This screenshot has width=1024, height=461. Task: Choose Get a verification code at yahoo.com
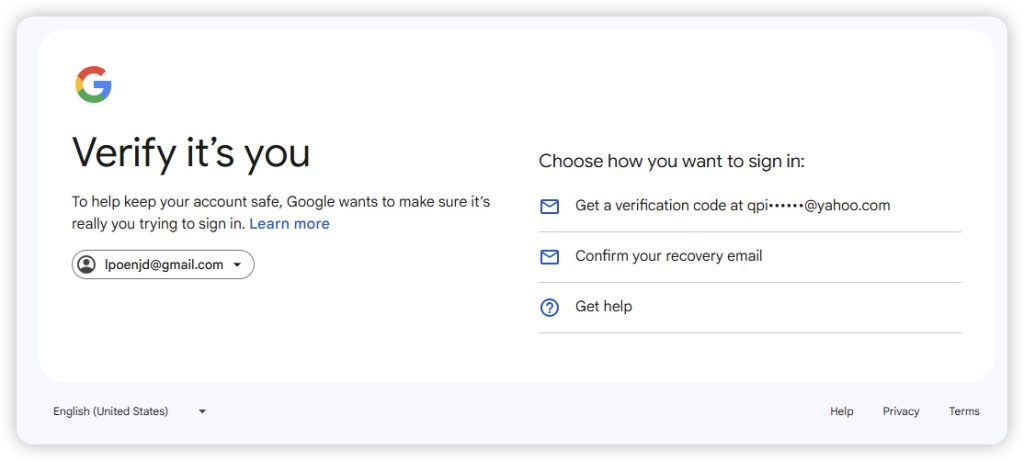click(732, 206)
